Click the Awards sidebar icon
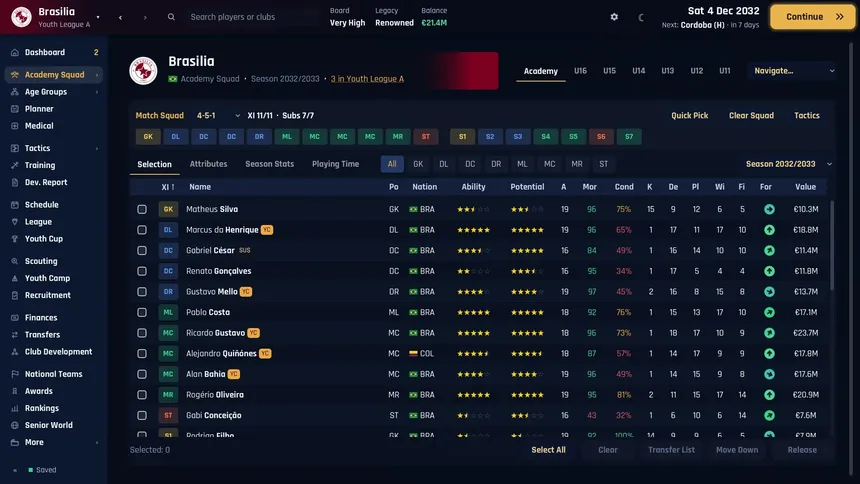Screen dimensions: 860x484 15,391
